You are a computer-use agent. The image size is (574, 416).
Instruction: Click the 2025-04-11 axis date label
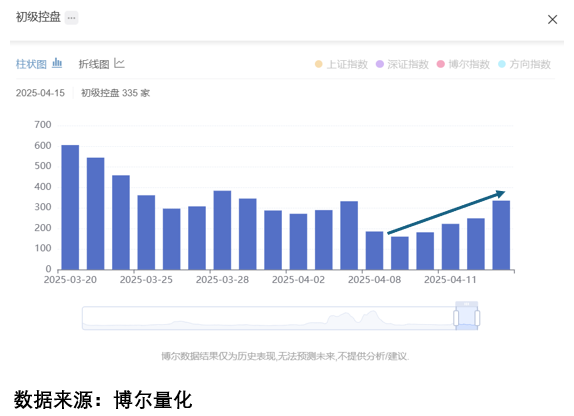[450, 280]
